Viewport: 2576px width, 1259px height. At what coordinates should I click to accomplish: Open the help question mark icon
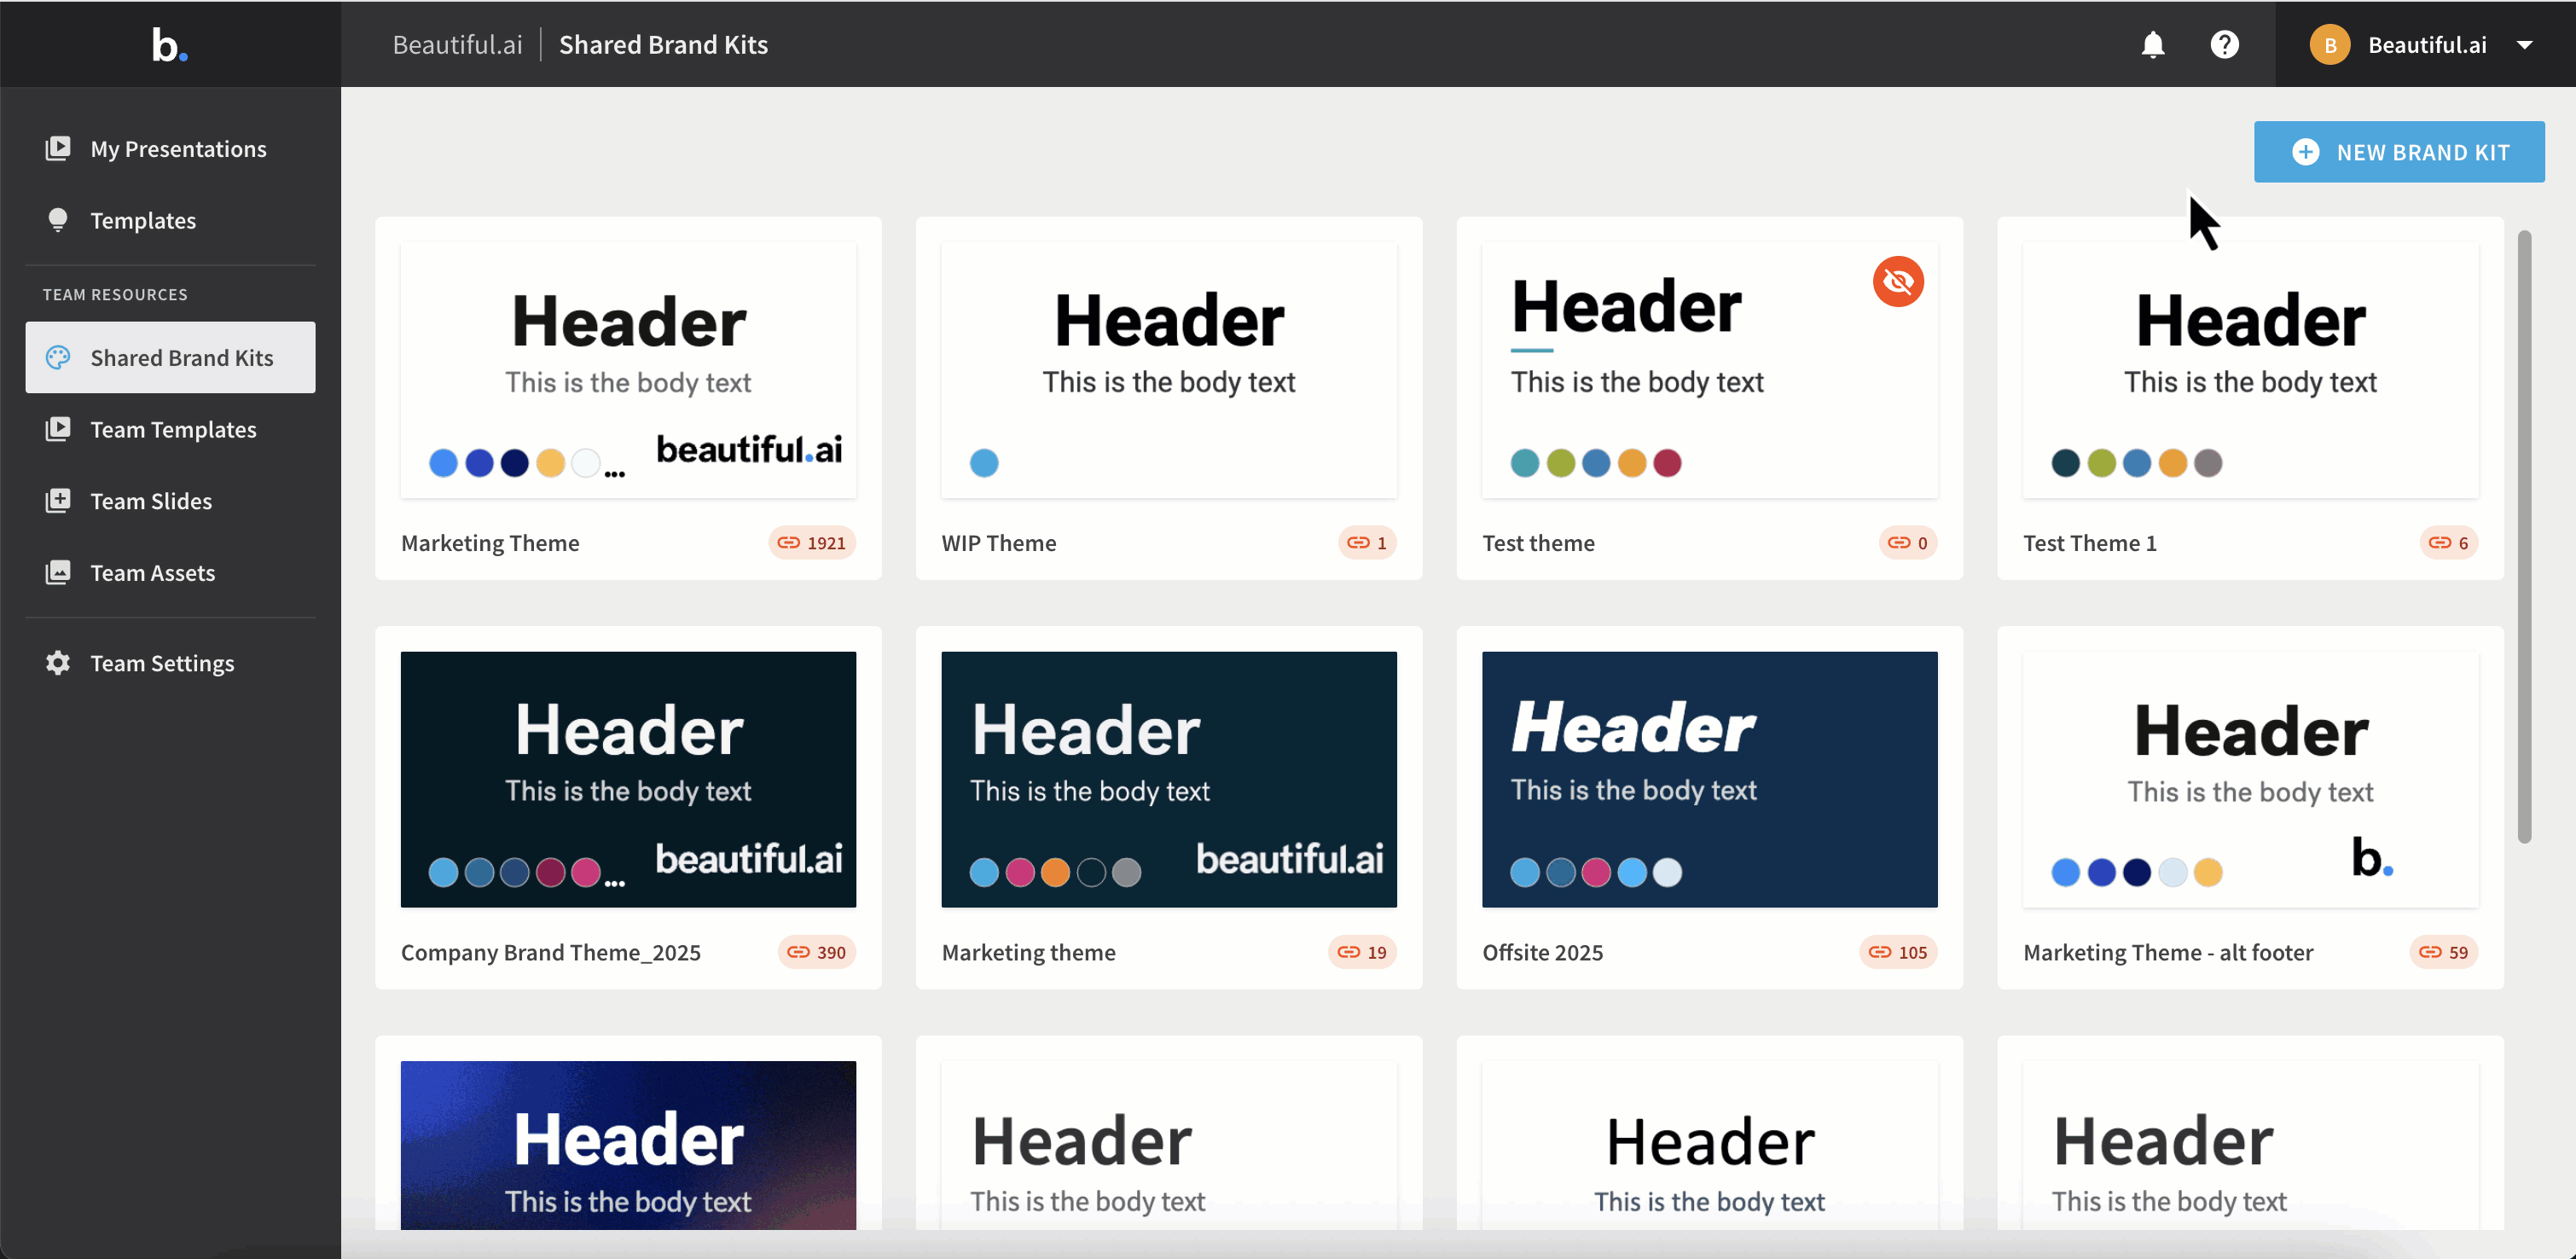[x=2224, y=45]
